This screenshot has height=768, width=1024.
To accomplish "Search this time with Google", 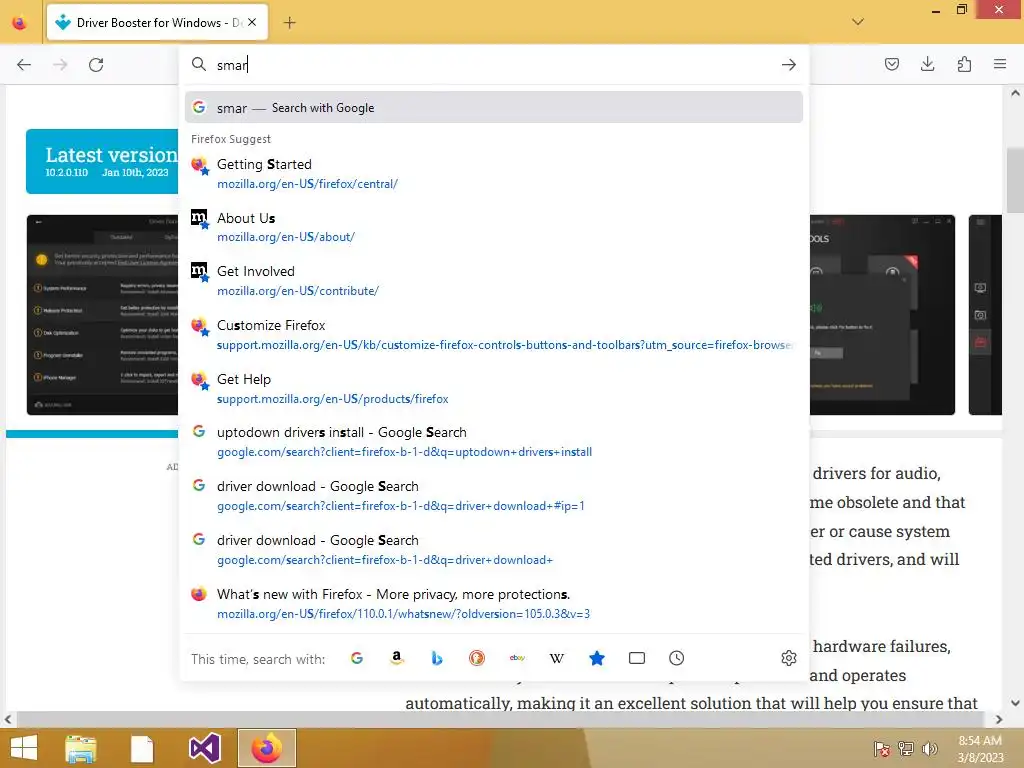I will [x=357, y=658].
